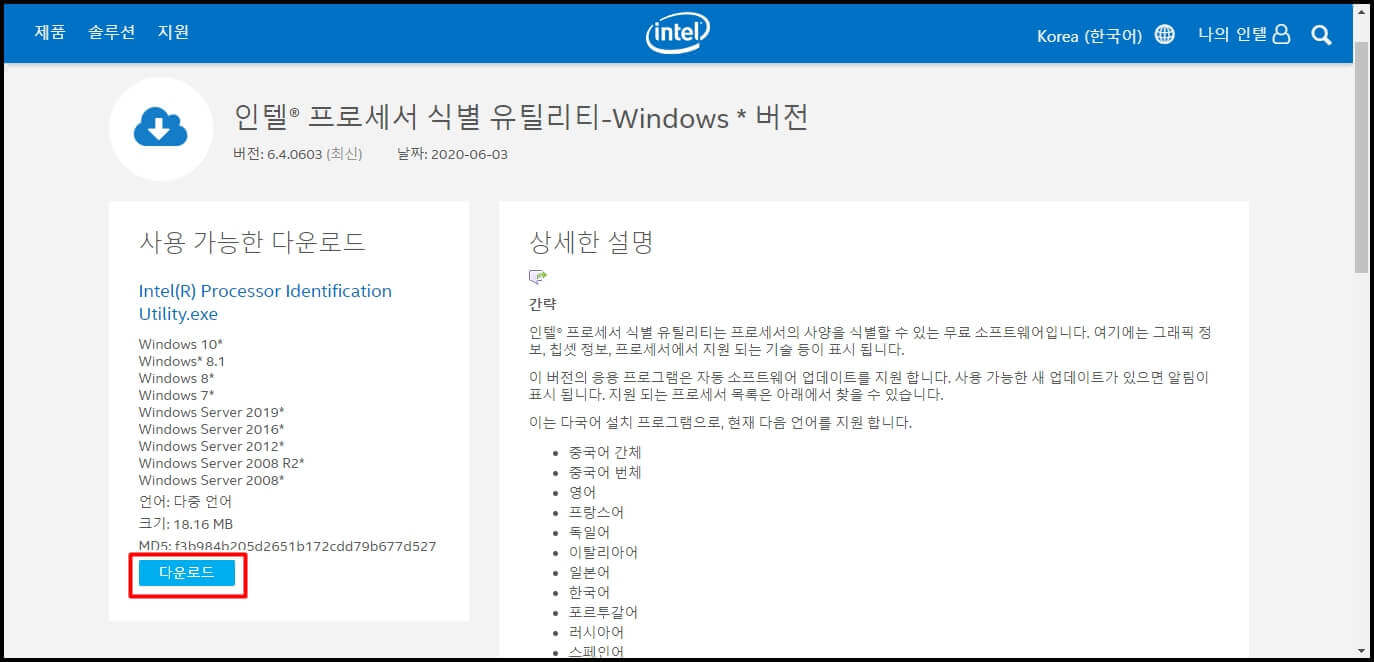Click 중국어 간체 list item
1374x662 pixels.
click(604, 452)
